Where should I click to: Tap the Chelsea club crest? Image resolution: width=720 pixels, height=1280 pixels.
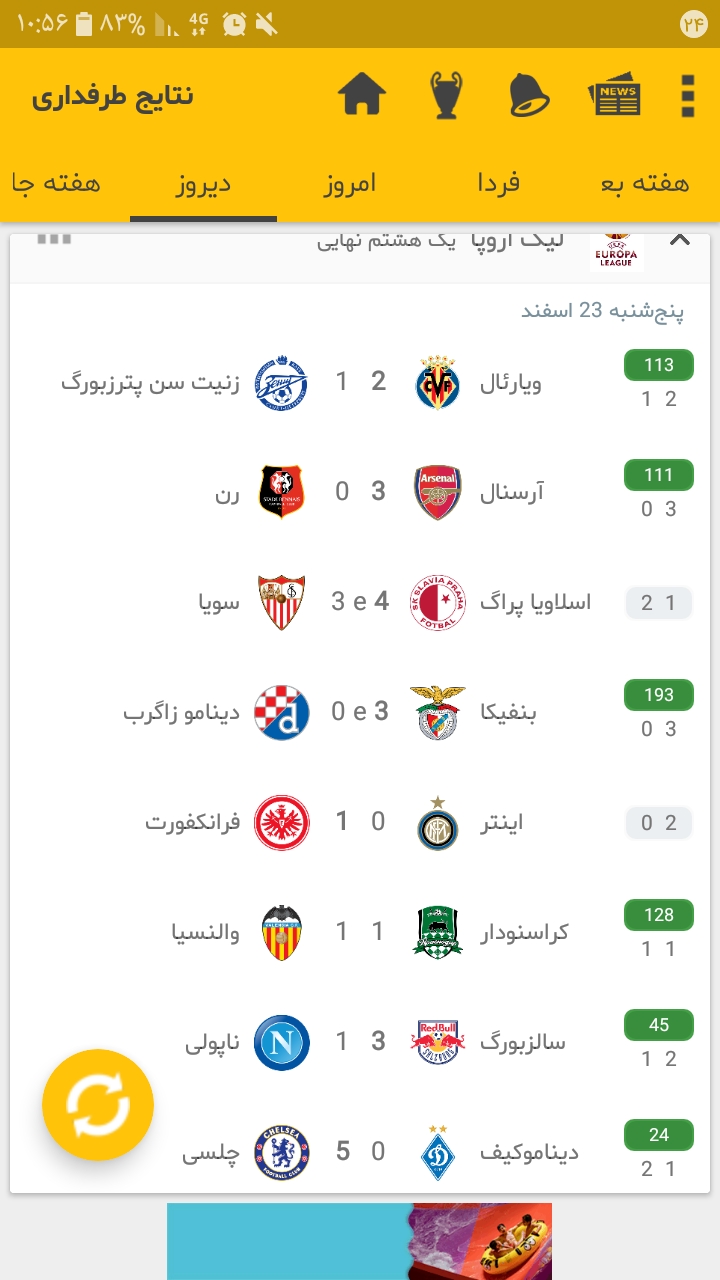point(282,1152)
